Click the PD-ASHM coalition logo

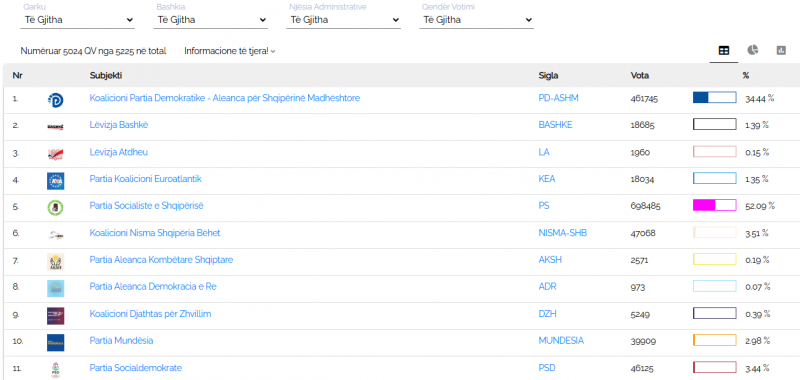coord(55,100)
